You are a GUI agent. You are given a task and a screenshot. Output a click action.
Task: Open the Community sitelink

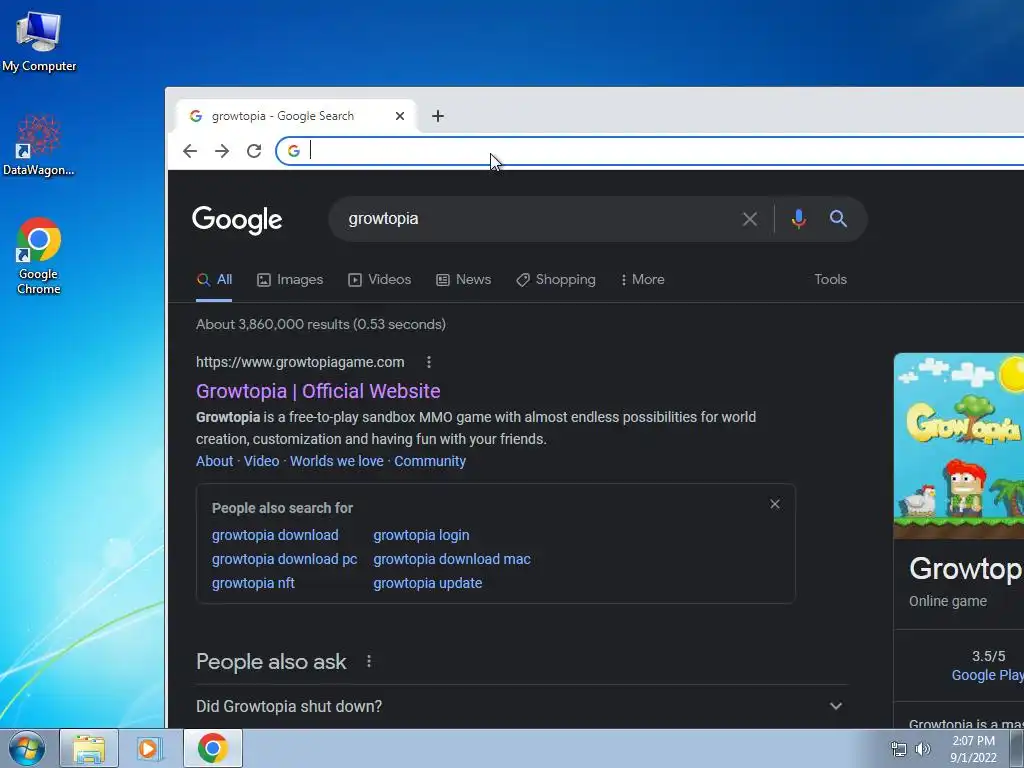coord(430,461)
